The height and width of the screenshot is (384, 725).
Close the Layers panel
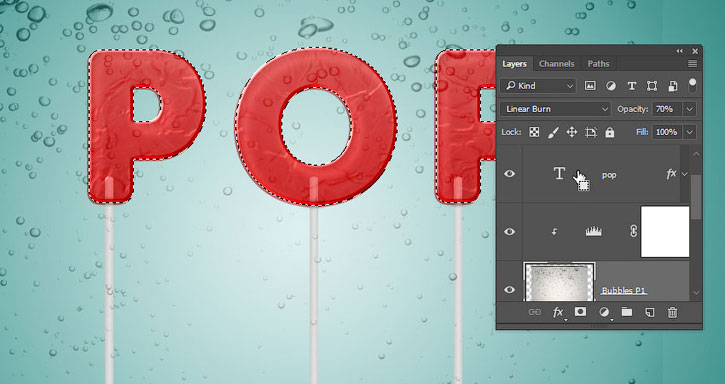click(694, 51)
